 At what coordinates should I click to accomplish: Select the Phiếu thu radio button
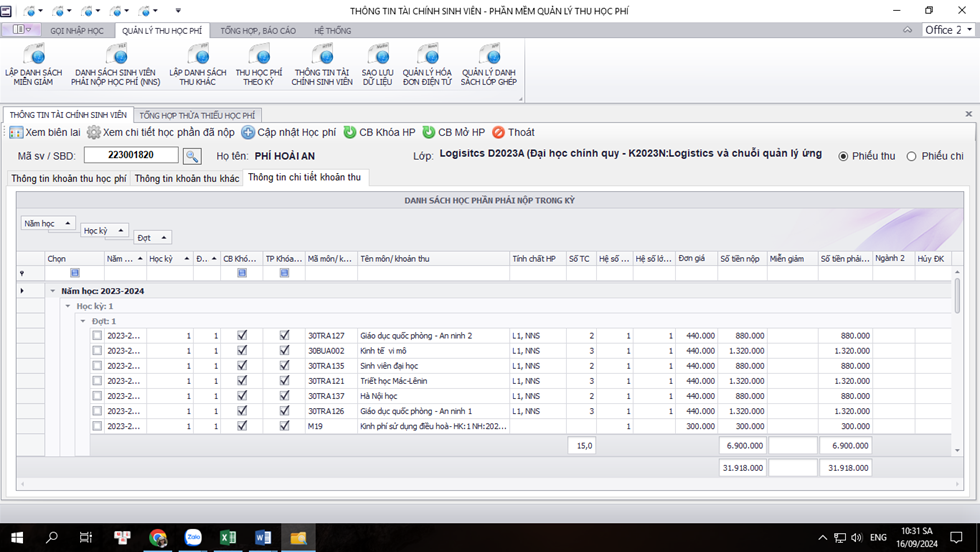pos(843,156)
